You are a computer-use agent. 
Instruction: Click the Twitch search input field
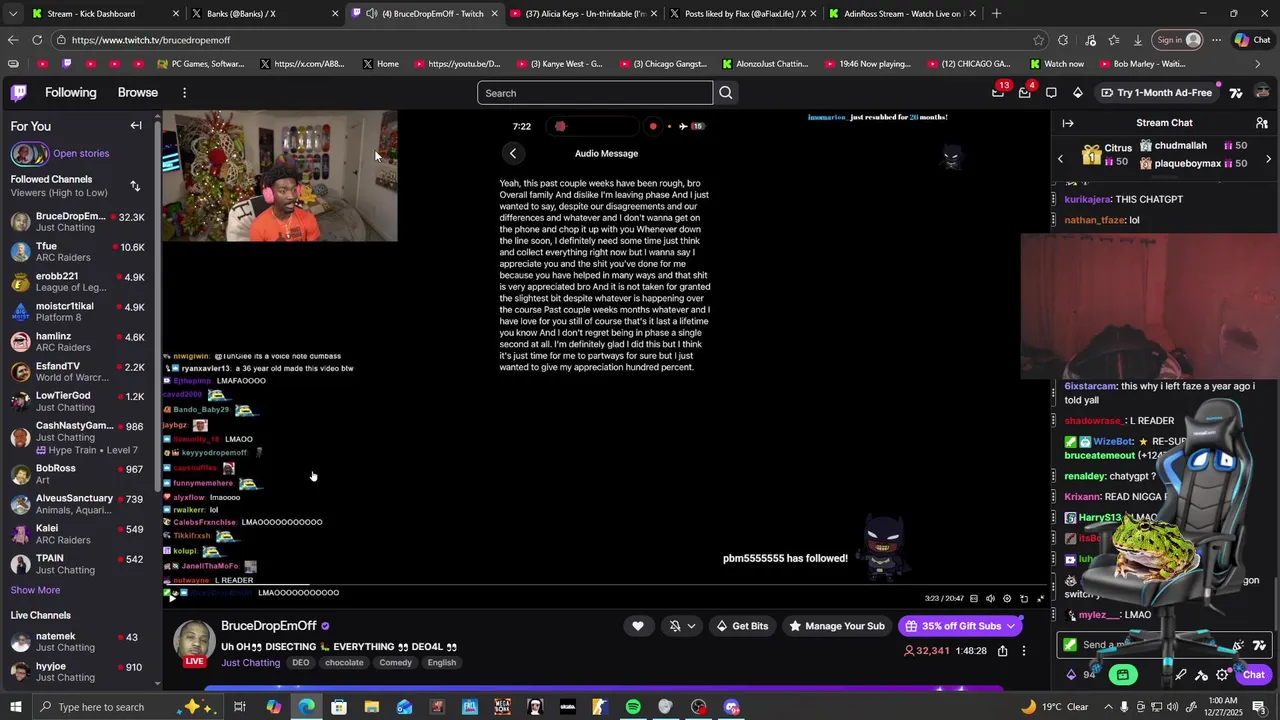coord(595,93)
